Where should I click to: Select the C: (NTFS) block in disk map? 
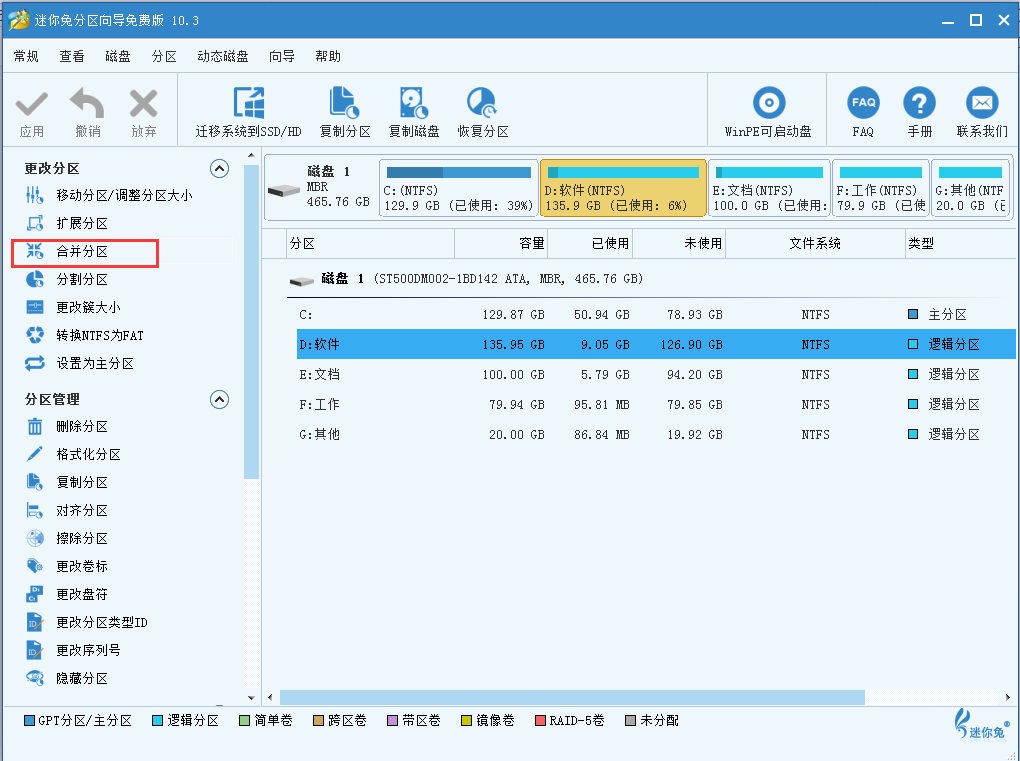tap(459, 189)
